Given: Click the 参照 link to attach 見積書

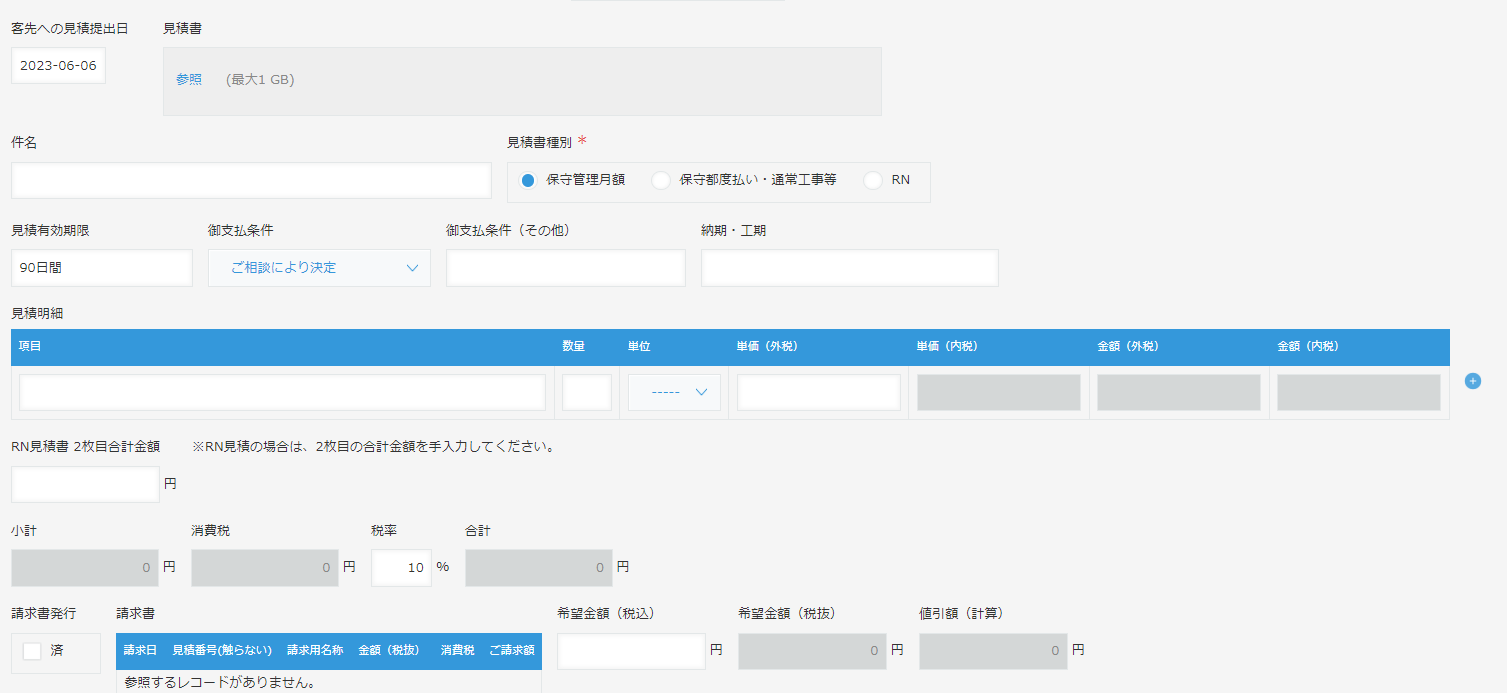Looking at the screenshot, I should click(189, 79).
